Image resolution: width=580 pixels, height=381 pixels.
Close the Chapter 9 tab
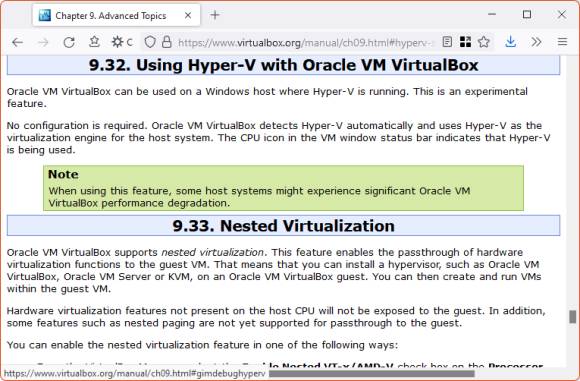pos(188,16)
